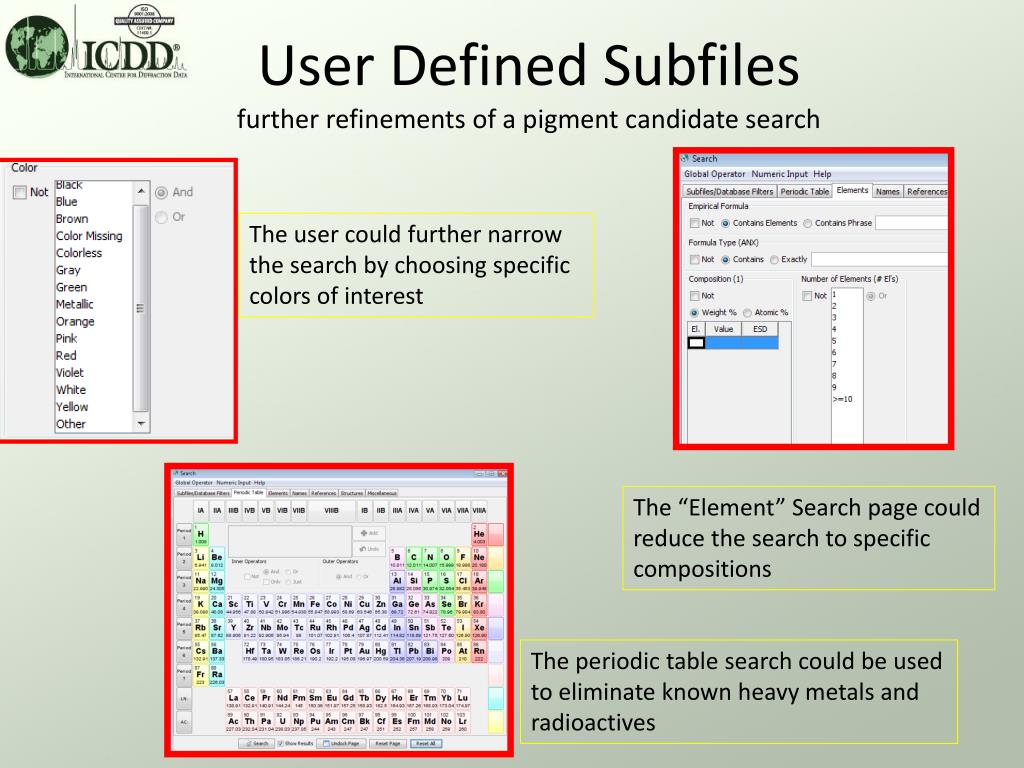Click the Color list scrollbar thumb
Screen dimensions: 1024x768
[140, 308]
